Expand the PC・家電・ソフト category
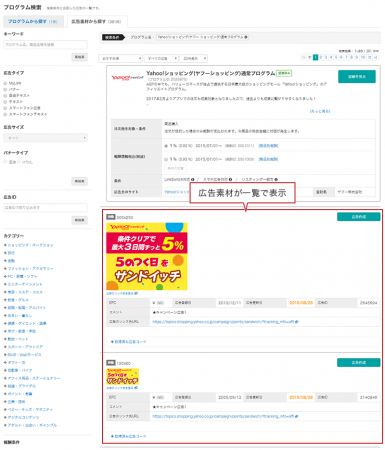 [x=20, y=276]
